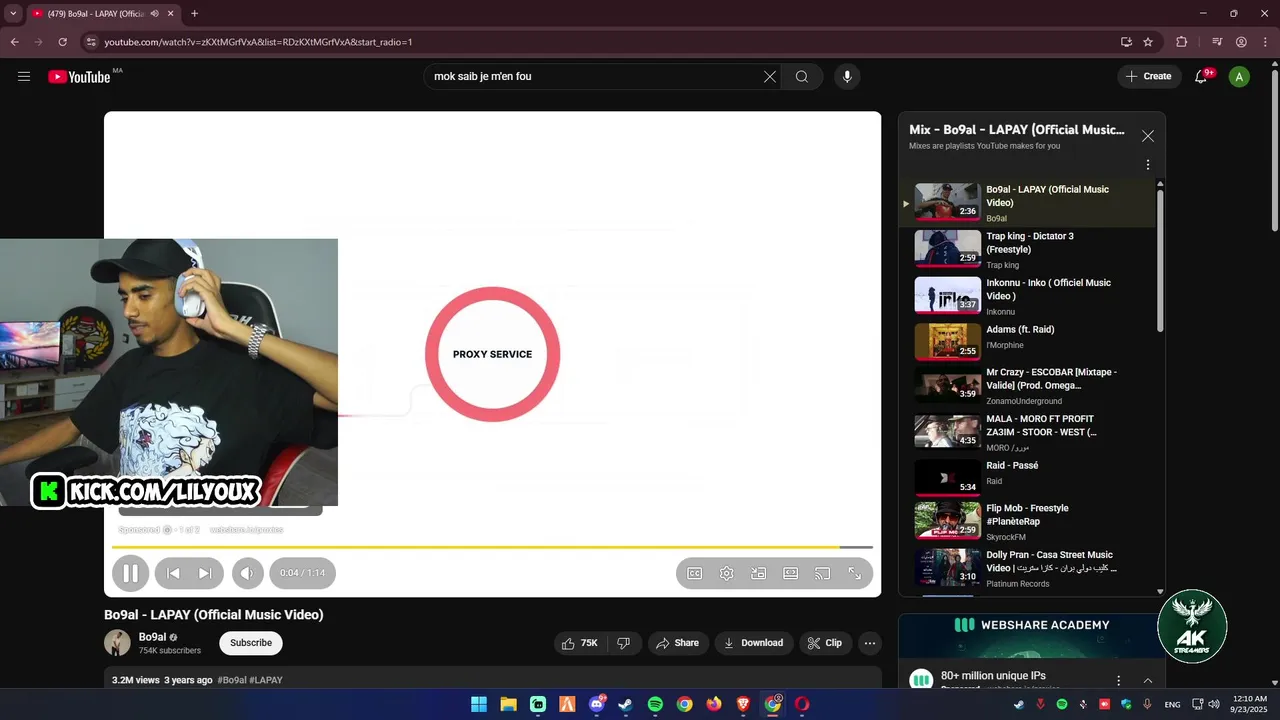This screenshot has width=1280, height=720.
Task: Skip to next video in player
Action: click(205, 573)
